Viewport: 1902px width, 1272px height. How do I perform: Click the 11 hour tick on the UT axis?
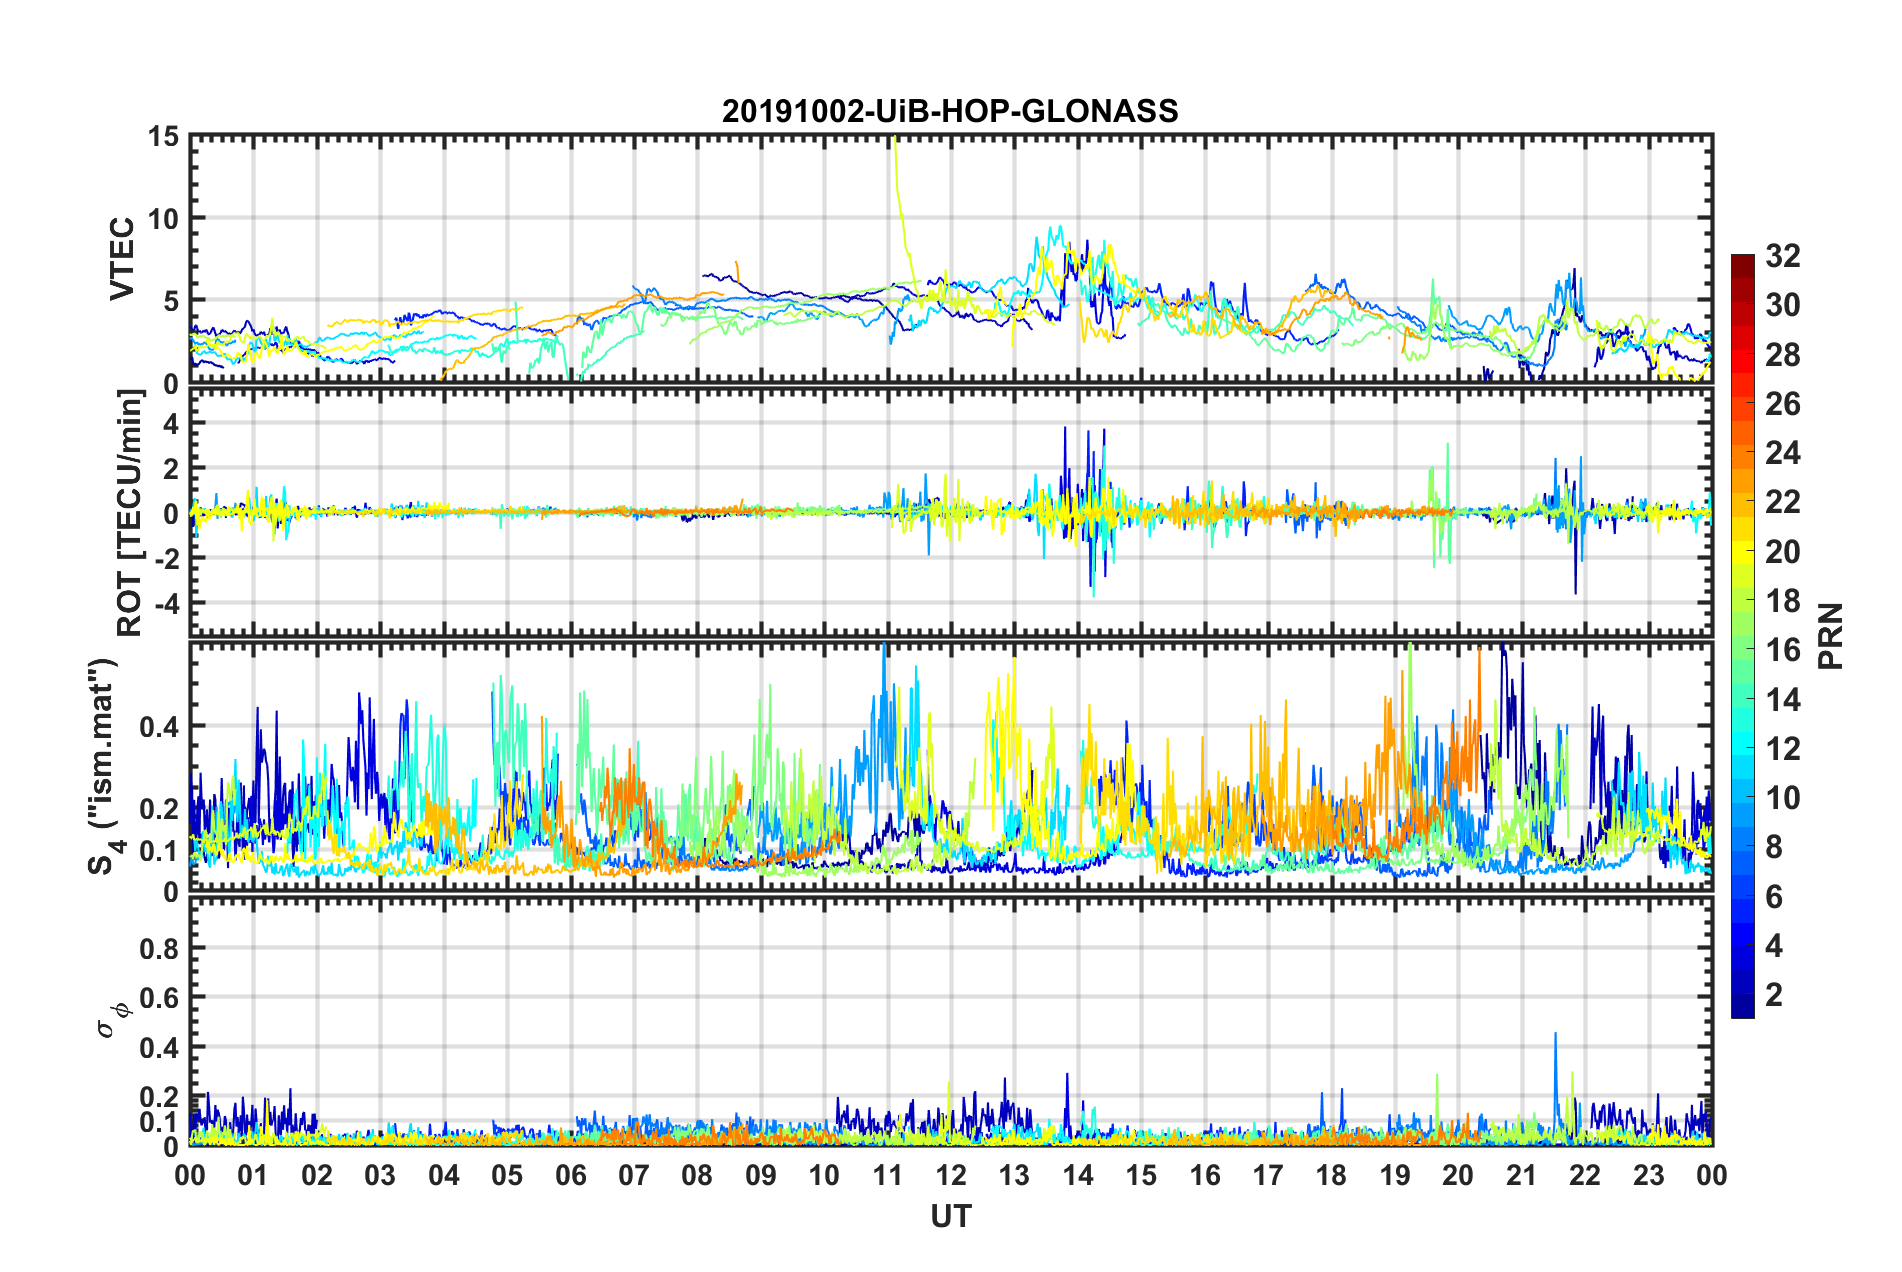point(888,1175)
